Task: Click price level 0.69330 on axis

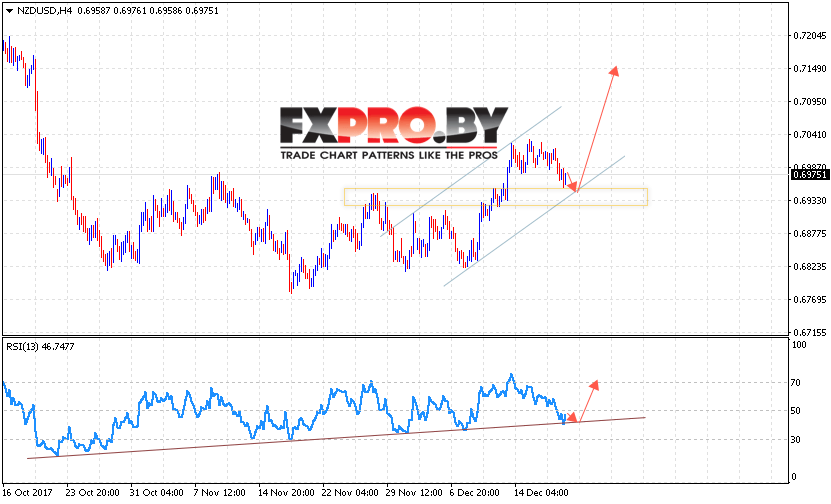Action: pyautogui.click(x=810, y=200)
